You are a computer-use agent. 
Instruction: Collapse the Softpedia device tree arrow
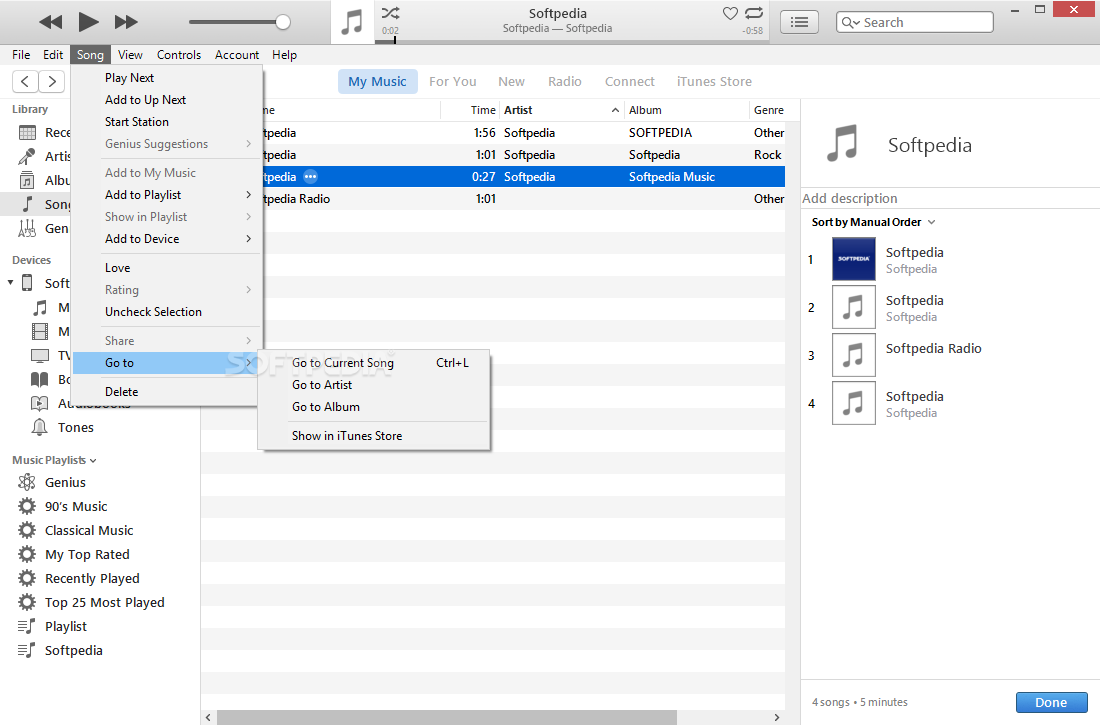[x=11, y=283]
